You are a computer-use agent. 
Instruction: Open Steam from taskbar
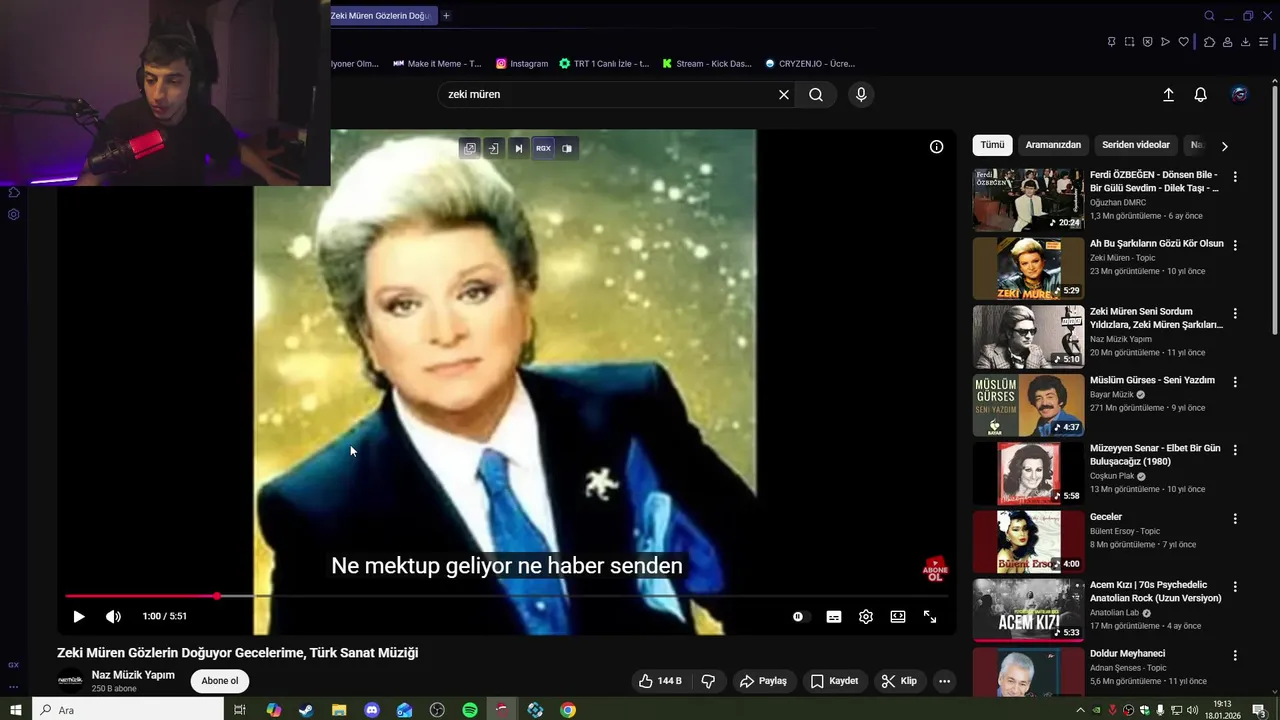tap(306, 710)
